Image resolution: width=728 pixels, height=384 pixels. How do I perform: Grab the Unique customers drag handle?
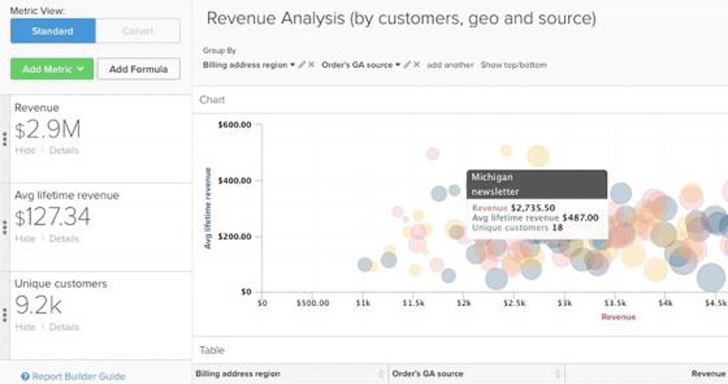pyautogui.click(x=5, y=315)
